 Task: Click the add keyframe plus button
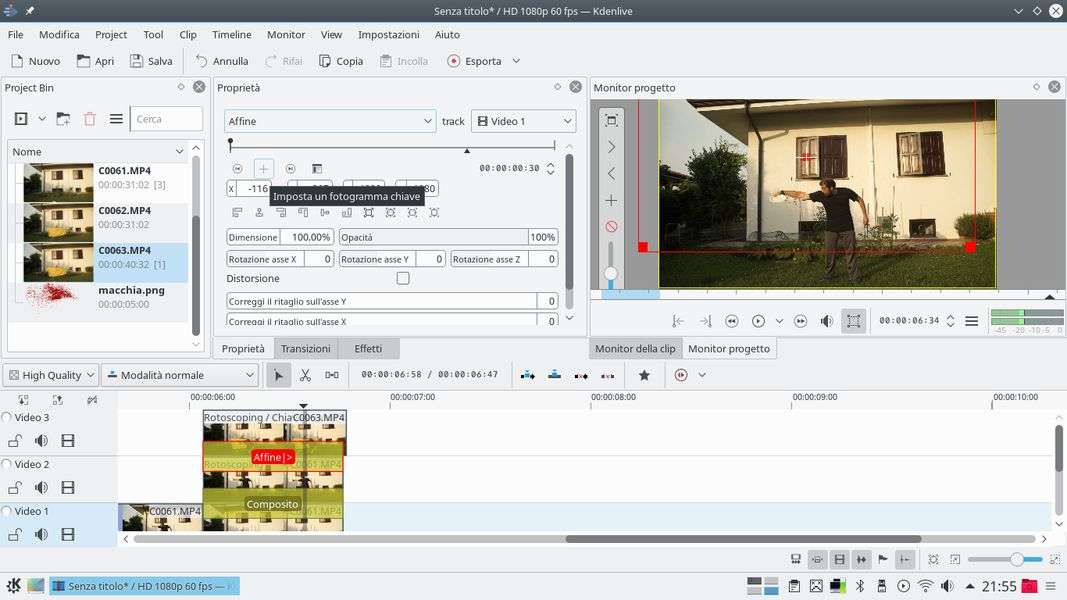click(x=264, y=169)
